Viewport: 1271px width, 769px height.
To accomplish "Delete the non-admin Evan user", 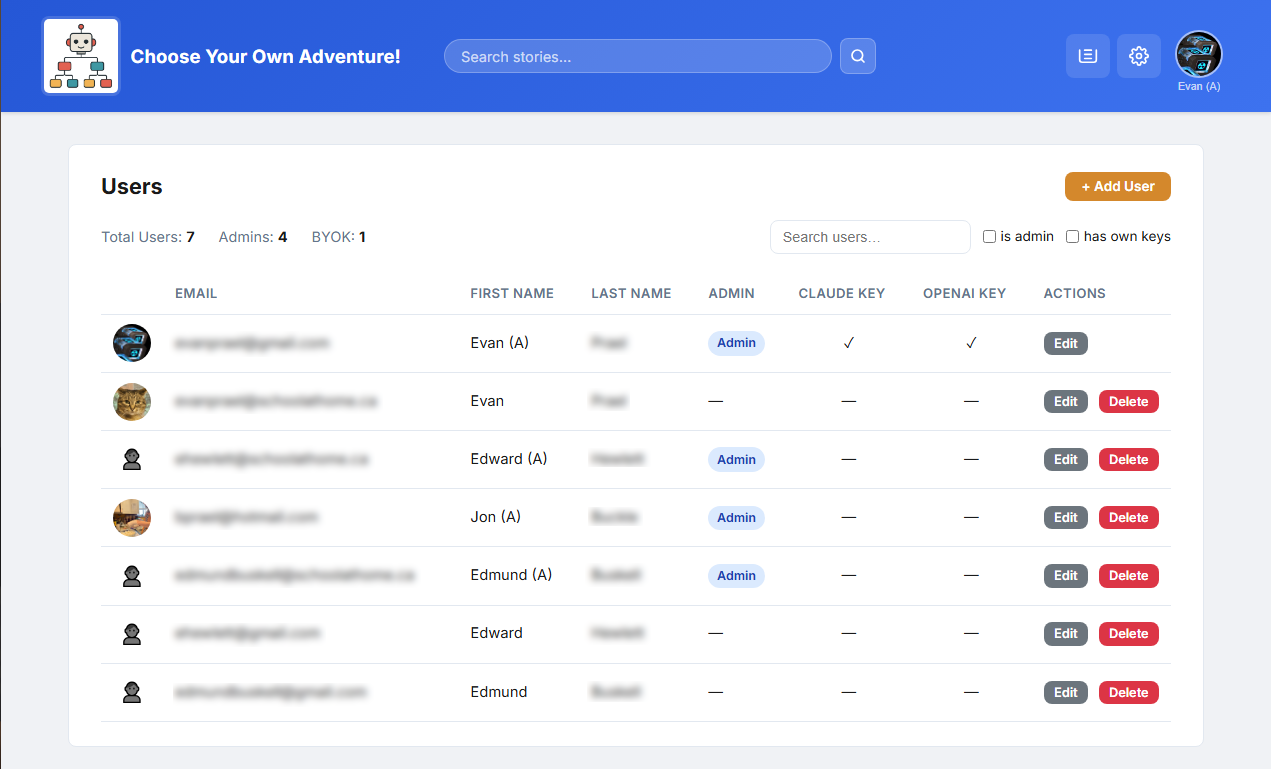I will tap(1129, 401).
